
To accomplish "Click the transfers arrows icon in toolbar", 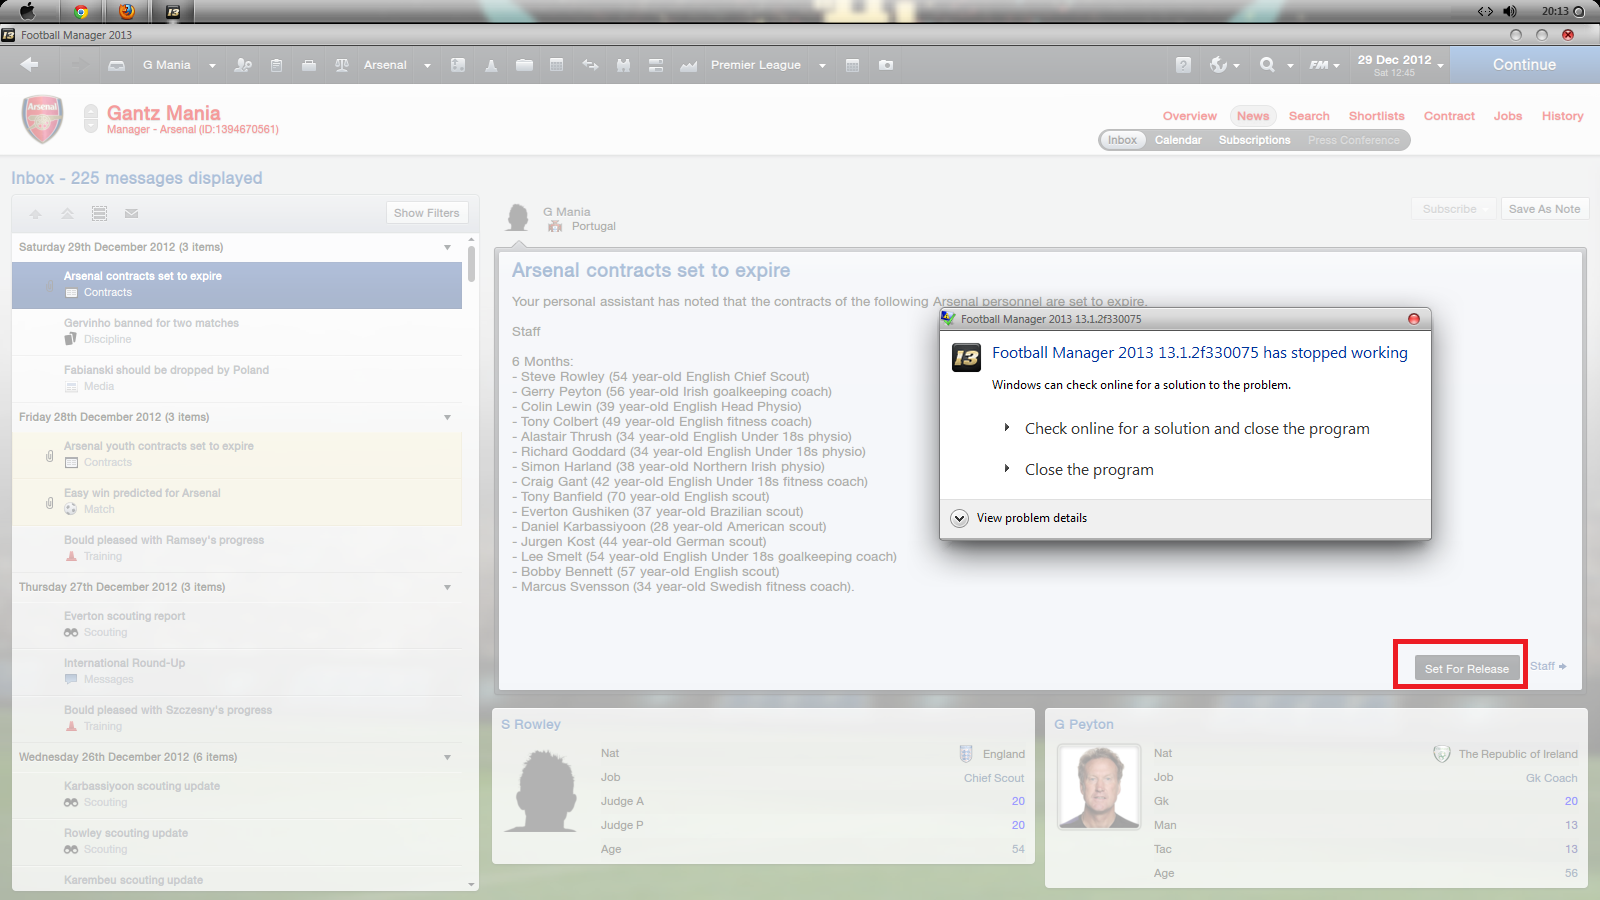I will 590,65.
